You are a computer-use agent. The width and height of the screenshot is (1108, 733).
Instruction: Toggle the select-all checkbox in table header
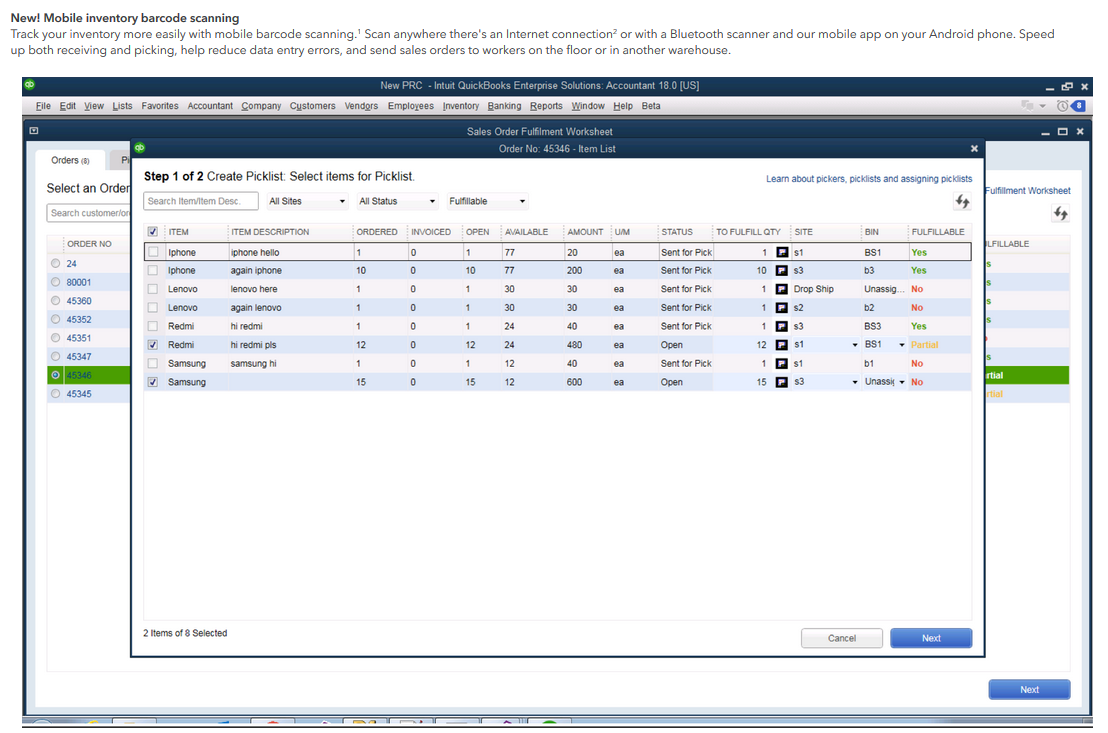click(x=153, y=232)
